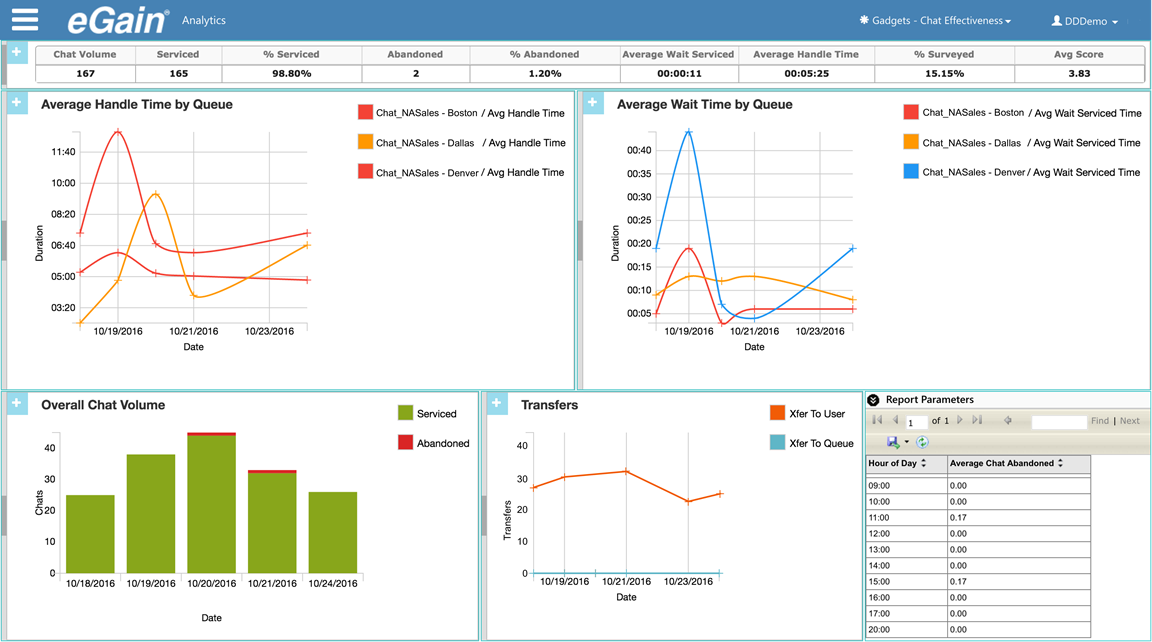Click the export/save floppy disk icon
The width and height of the screenshot is (1152, 642).
pyautogui.click(x=893, y=441)
